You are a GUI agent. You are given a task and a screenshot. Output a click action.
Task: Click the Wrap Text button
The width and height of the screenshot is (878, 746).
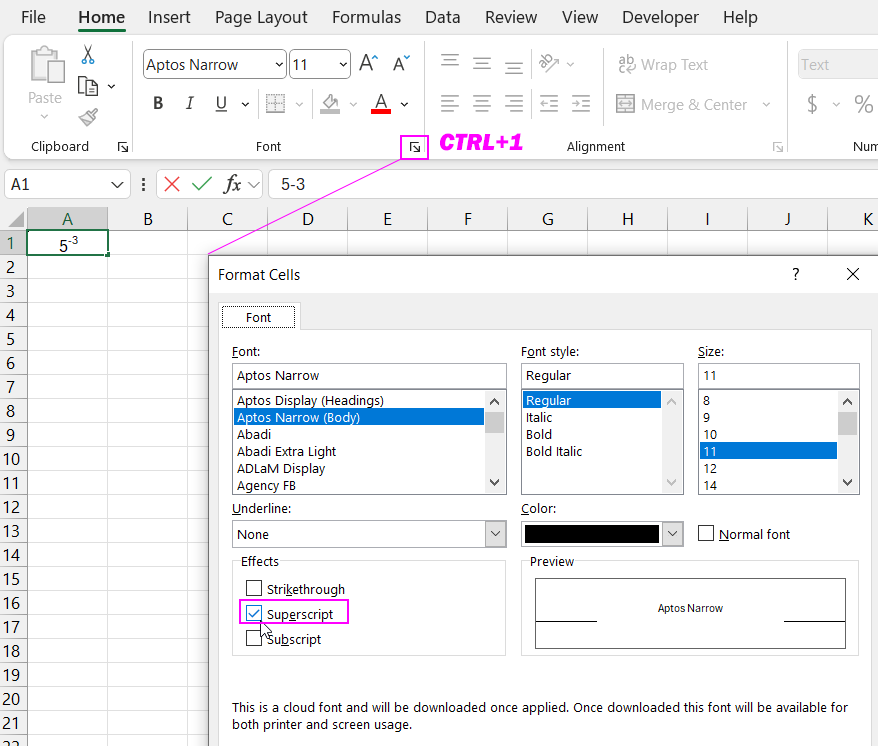coord(663,65)
